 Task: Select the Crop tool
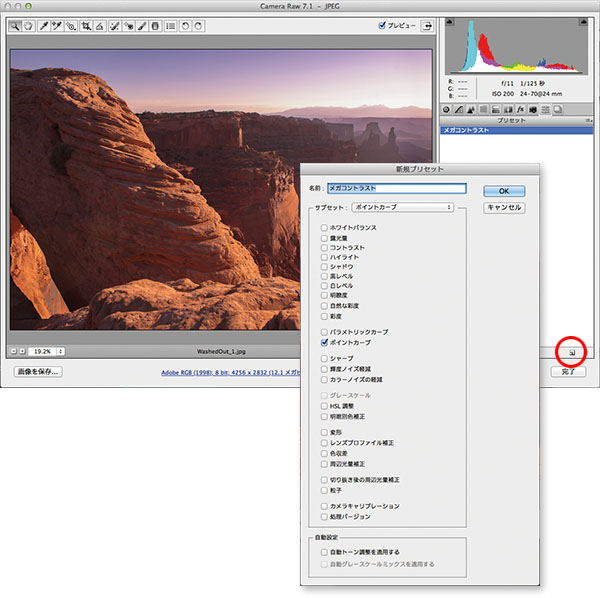[87, 27]
